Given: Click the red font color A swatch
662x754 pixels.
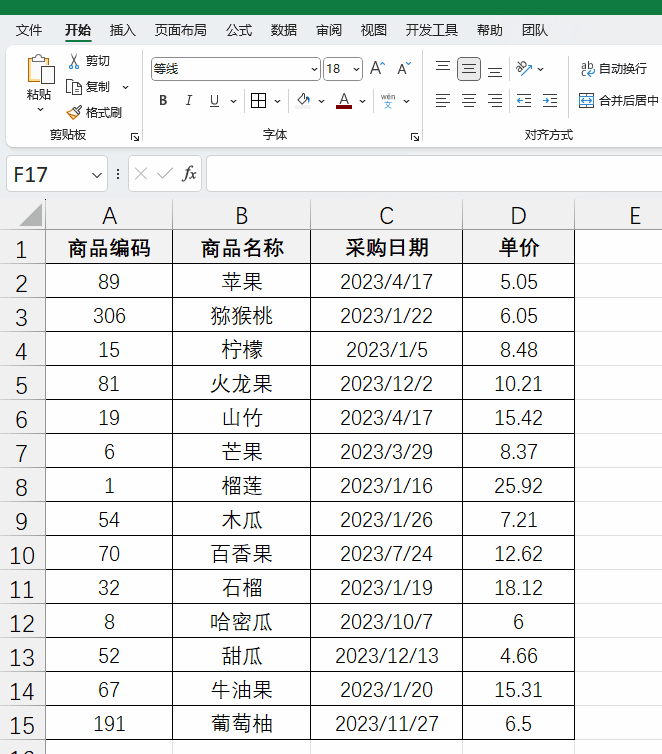Looking at the screenshot, I should pos(344,101).
